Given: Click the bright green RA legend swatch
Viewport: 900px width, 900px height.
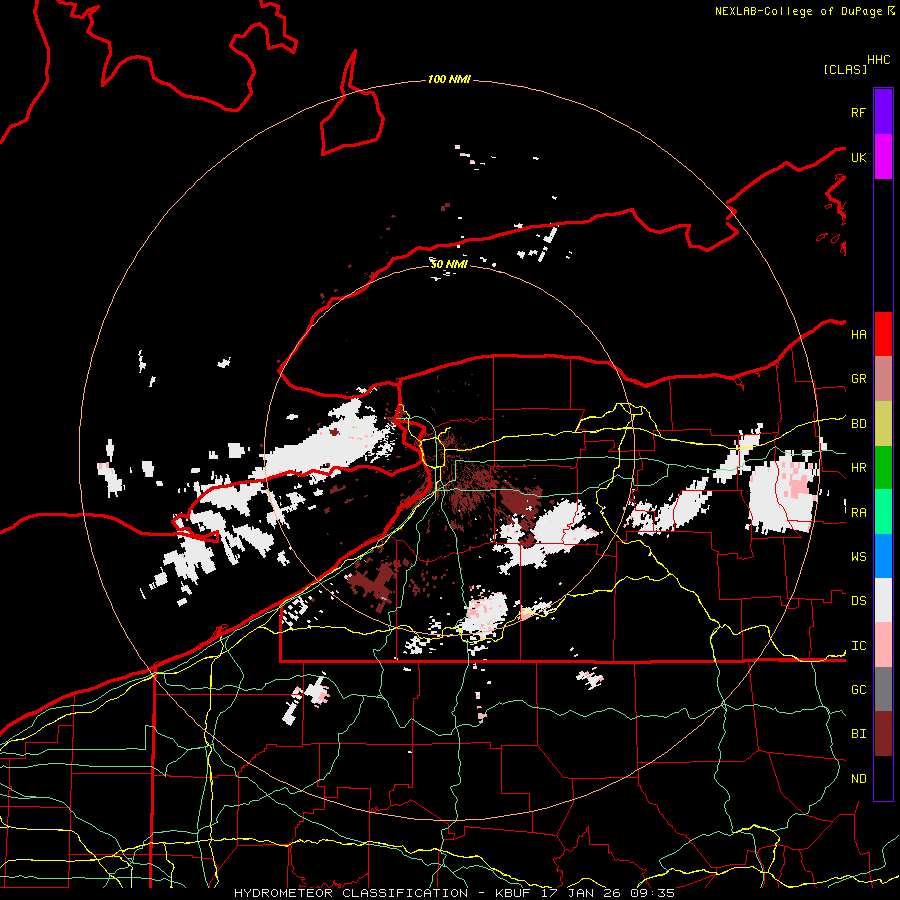Looking at the screenshot, I should [883, 512].
